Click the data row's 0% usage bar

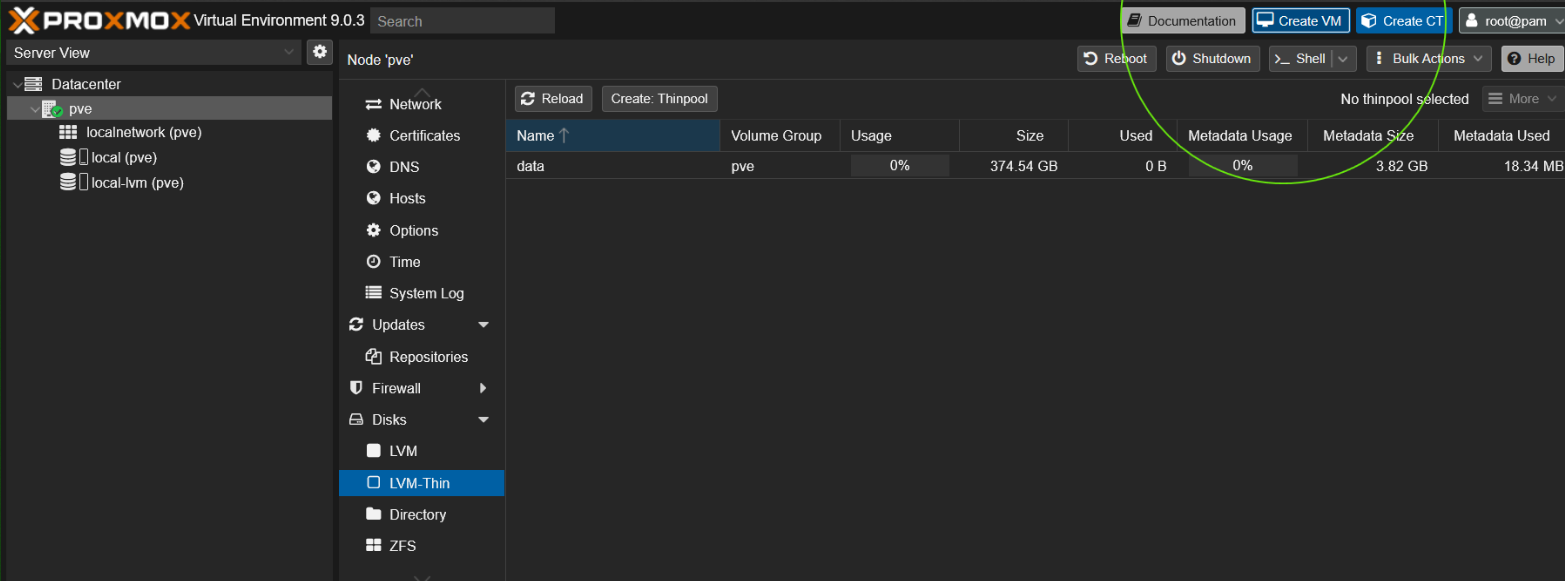pos(899,166)
